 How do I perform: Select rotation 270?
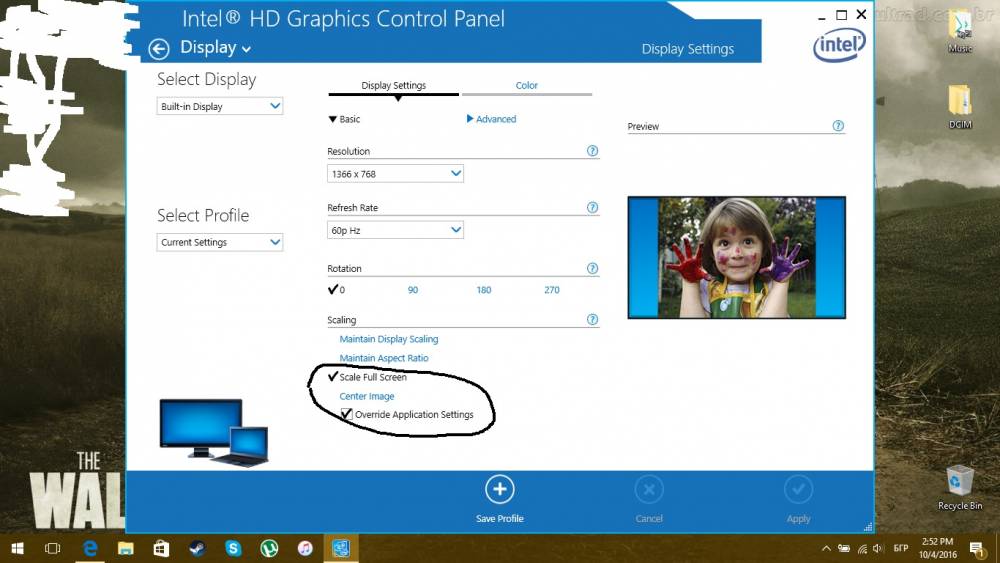tap(552, 290)
